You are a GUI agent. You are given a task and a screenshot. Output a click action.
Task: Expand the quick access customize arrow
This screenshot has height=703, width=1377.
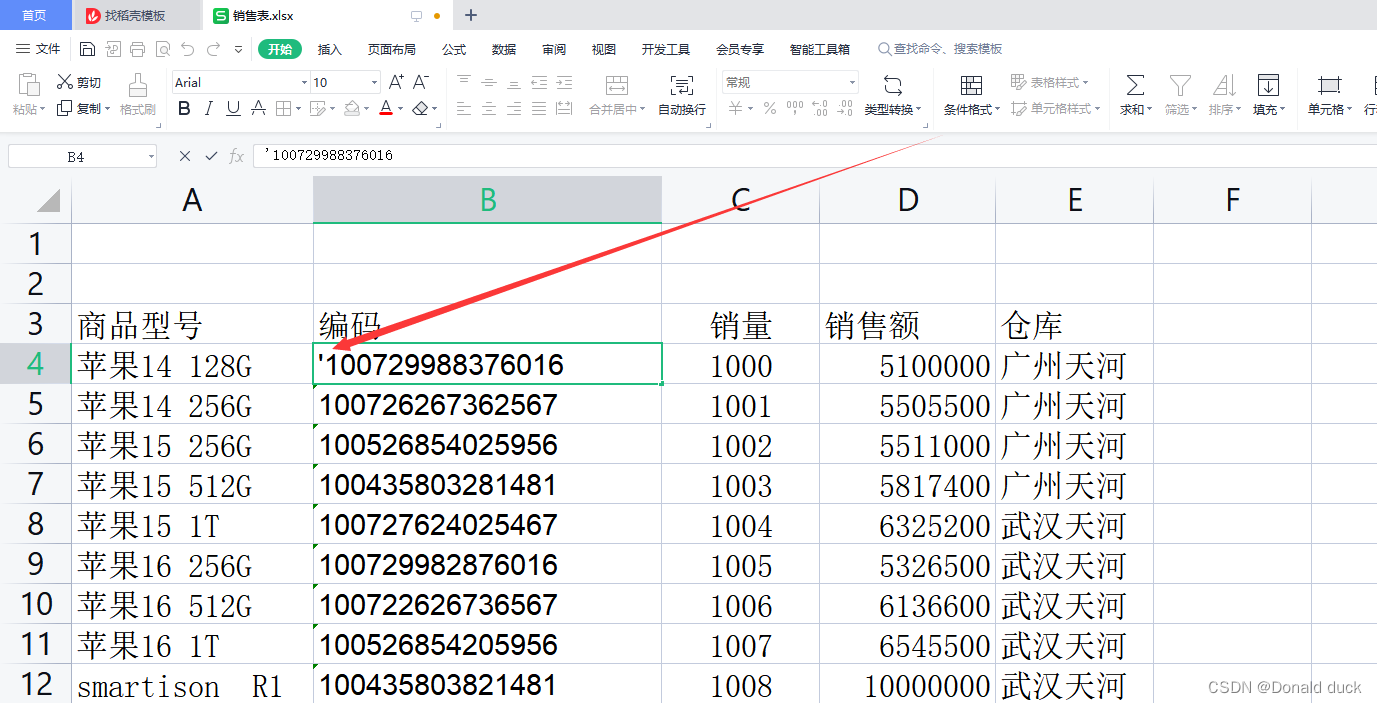238,49
